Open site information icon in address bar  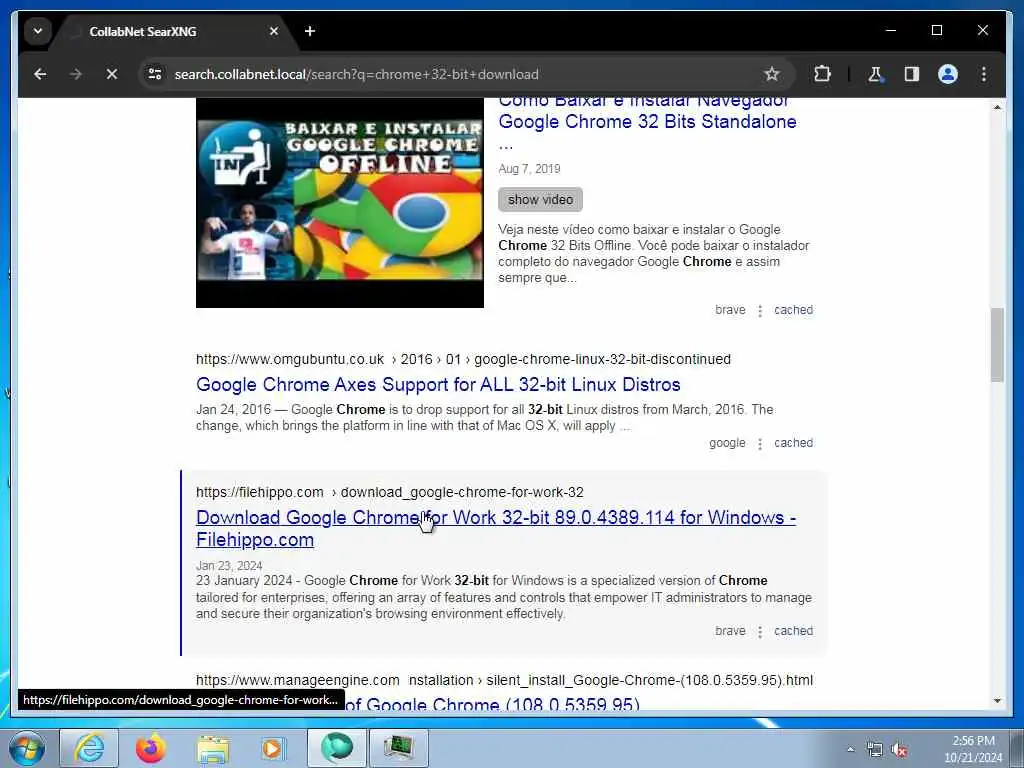155,74
